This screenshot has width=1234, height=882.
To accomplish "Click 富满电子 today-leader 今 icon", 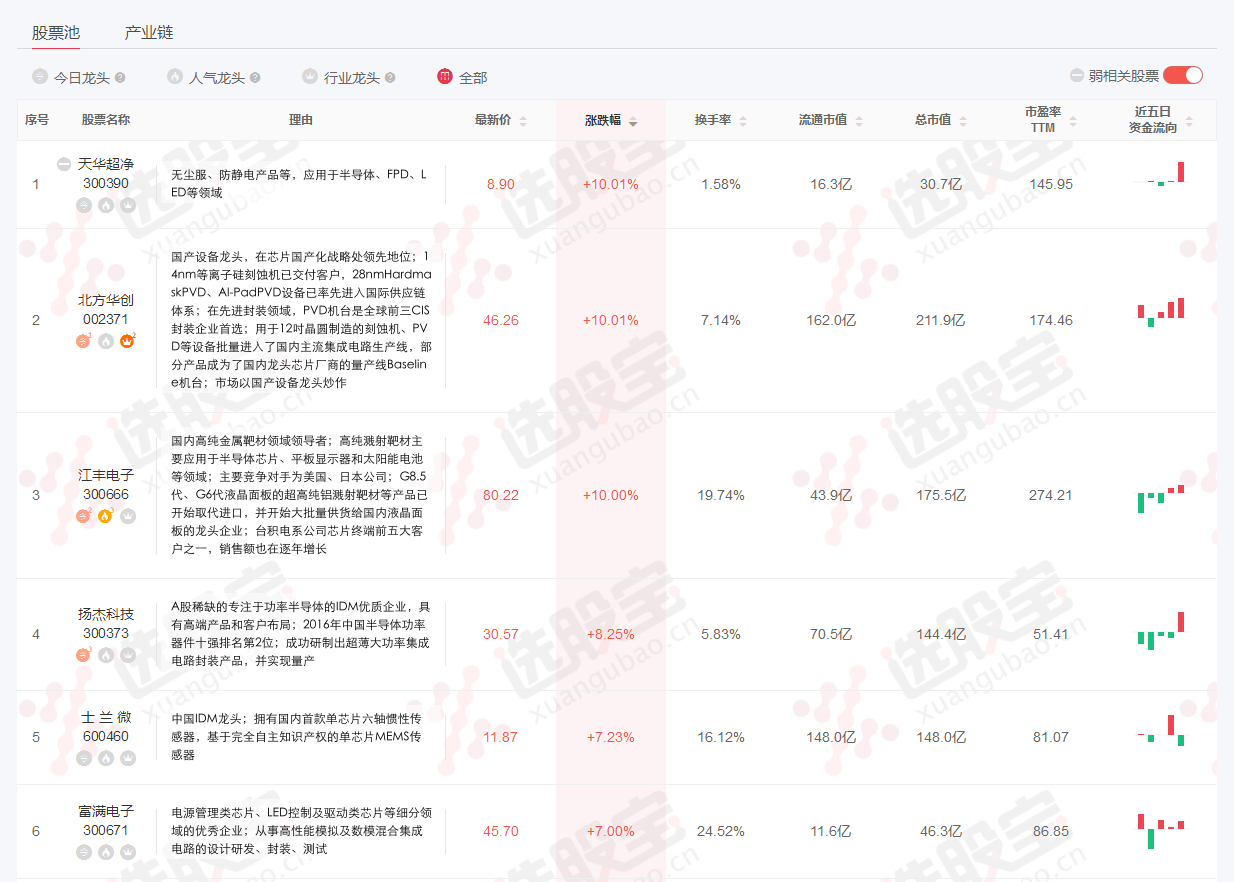I will coord(84,852).
